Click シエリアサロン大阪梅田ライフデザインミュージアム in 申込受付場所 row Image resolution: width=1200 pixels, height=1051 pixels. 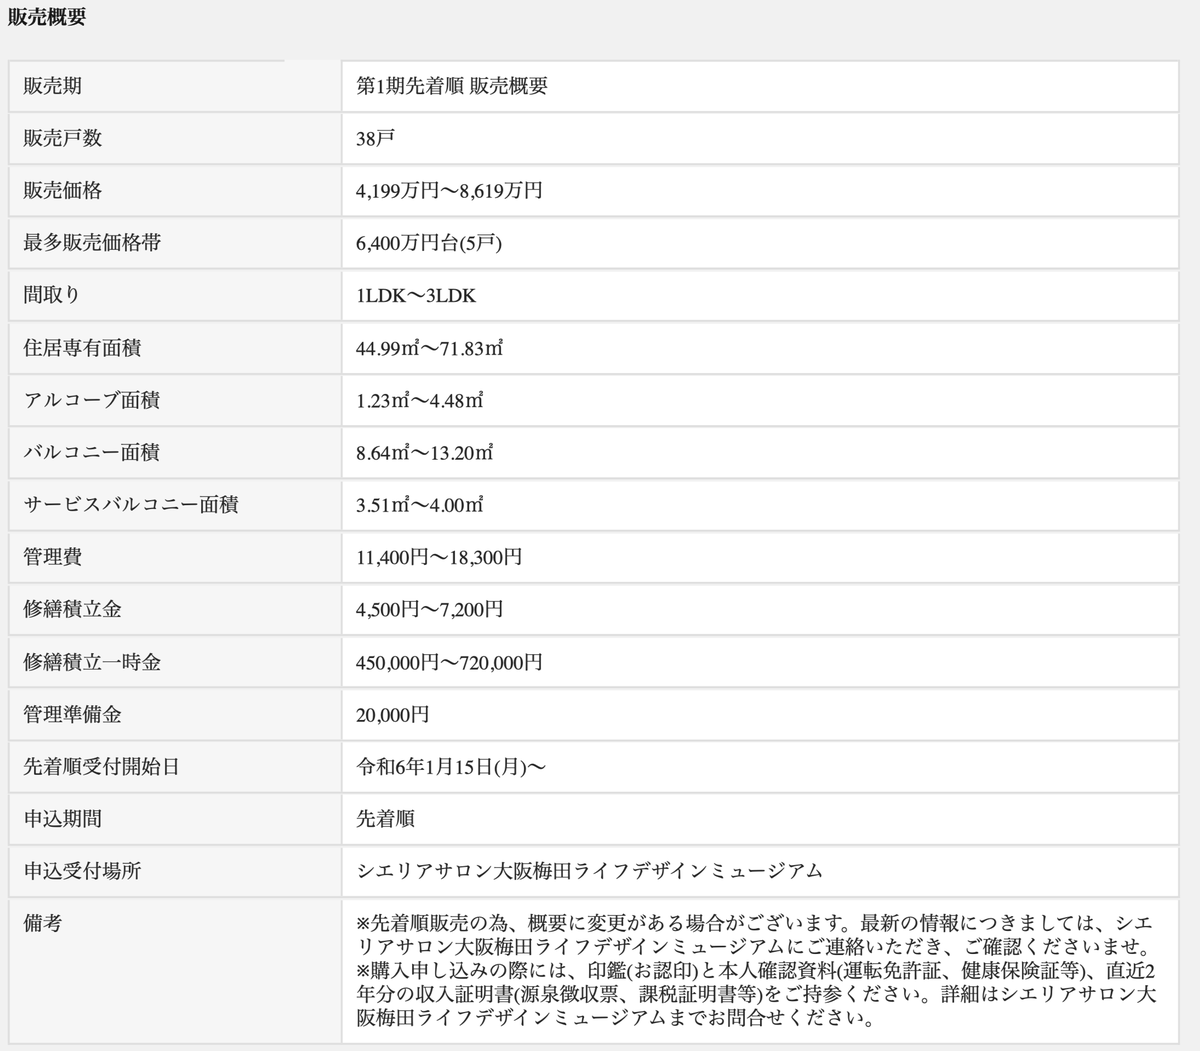pos(590,871)
